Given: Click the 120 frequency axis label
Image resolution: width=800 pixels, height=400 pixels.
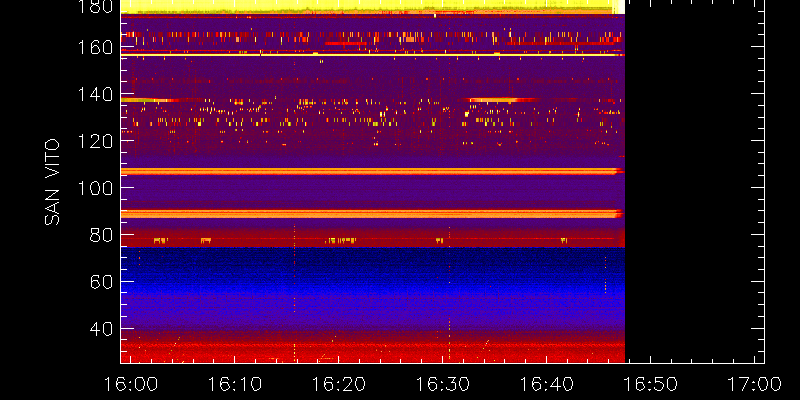Looking at the screenshot, I should click(x=94, y=141).
